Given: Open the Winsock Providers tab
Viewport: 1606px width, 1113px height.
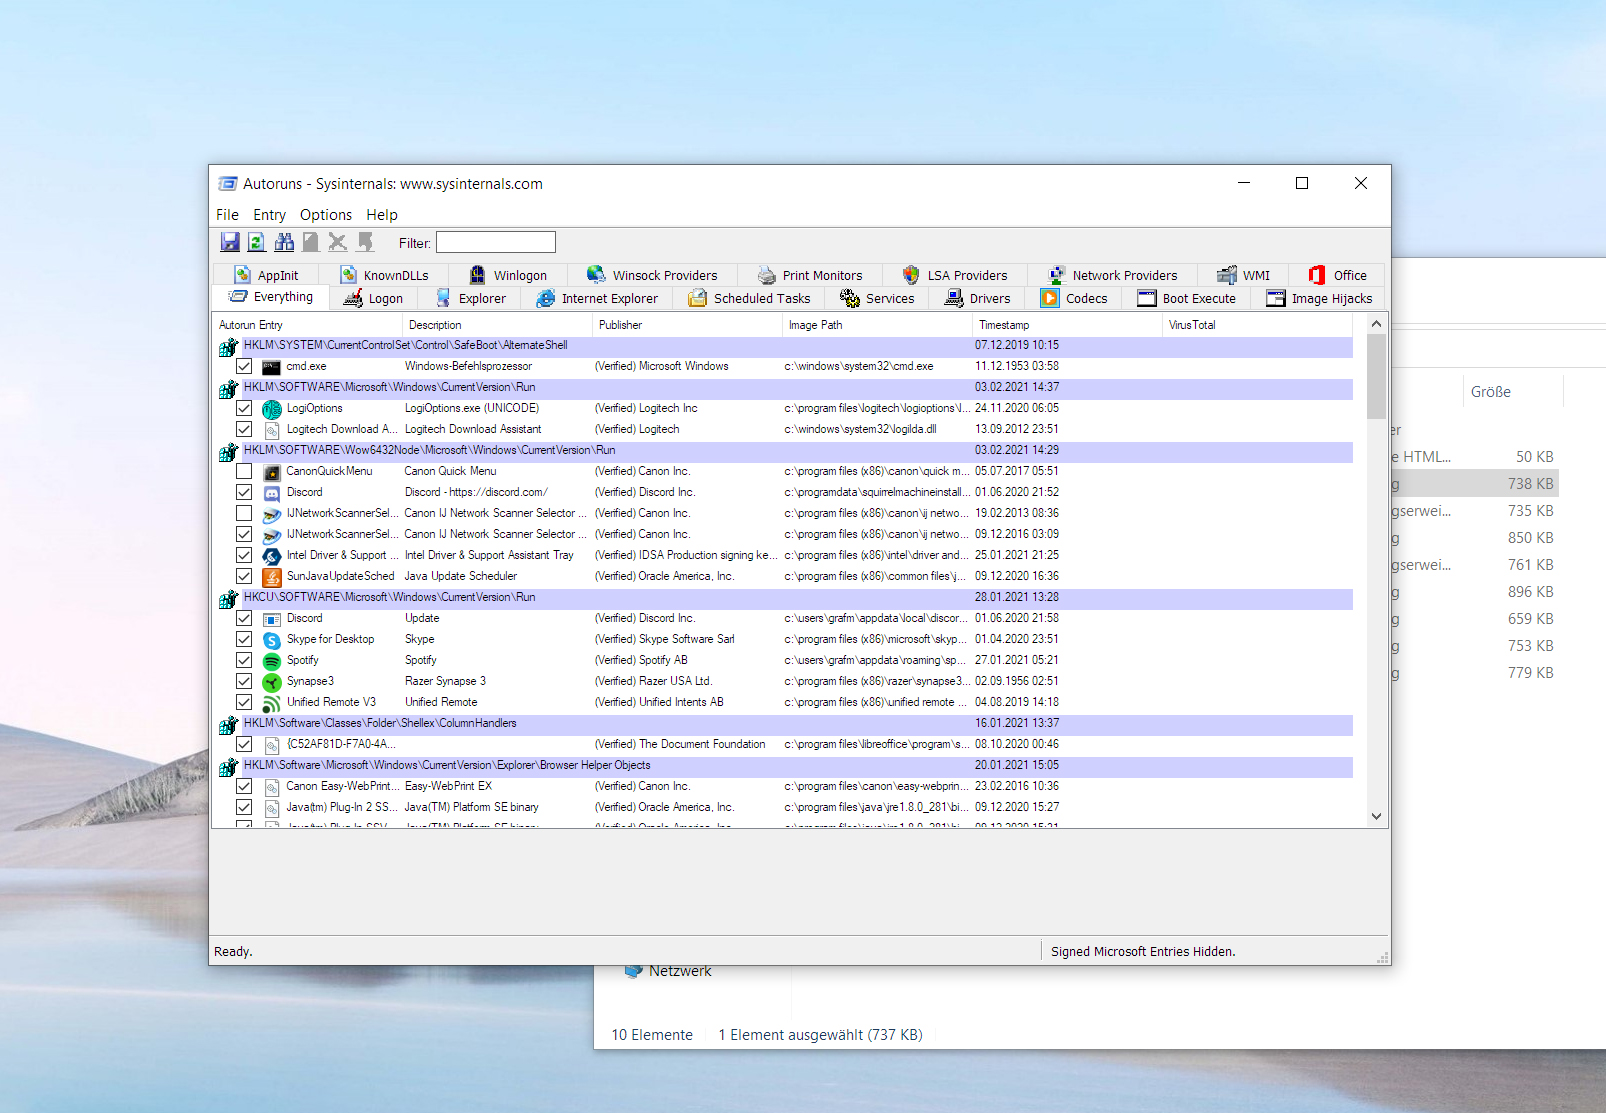Looking at the screenshot, I should pos(652,276).
